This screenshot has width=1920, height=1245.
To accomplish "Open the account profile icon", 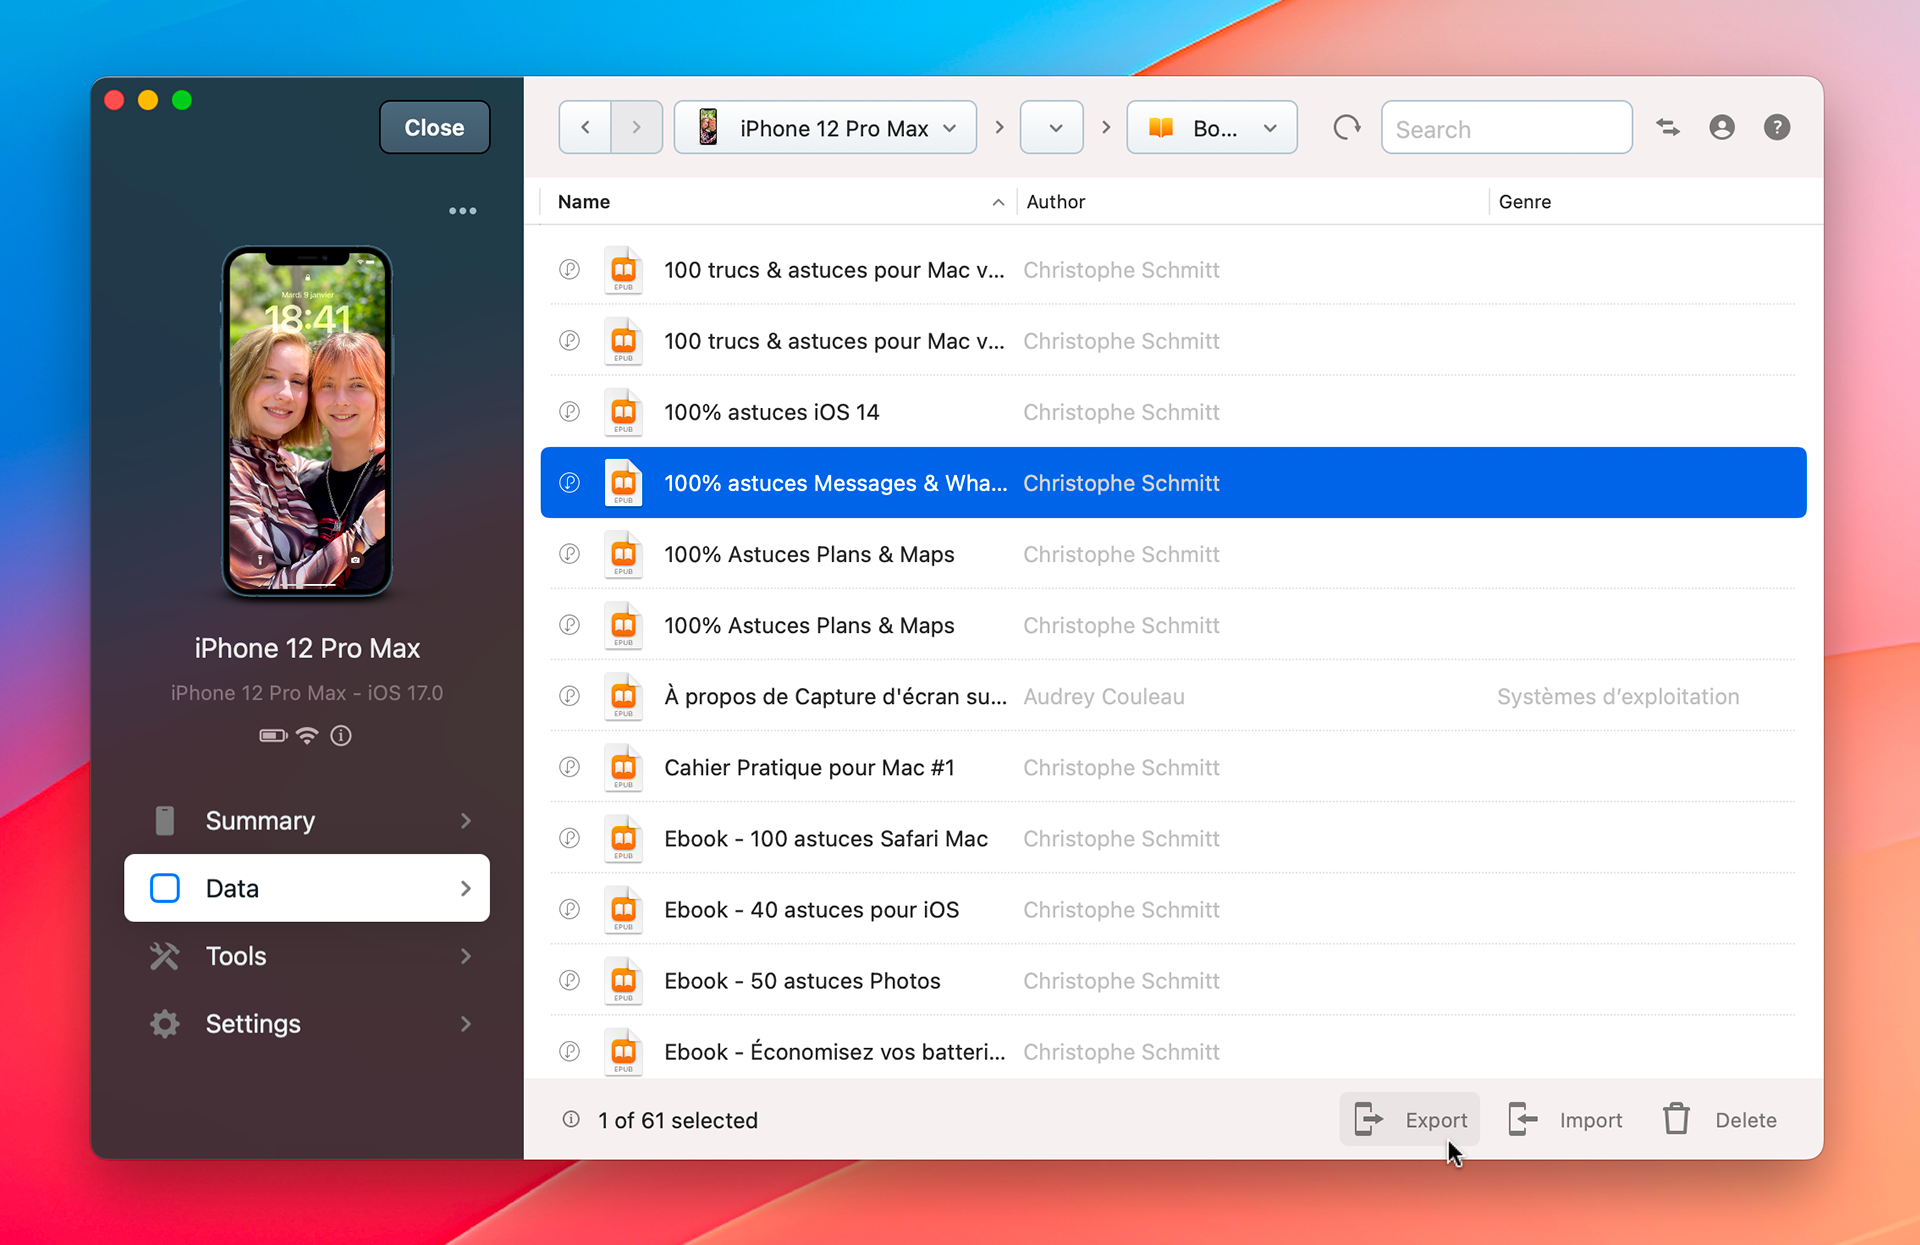I will pos(1721,128).
